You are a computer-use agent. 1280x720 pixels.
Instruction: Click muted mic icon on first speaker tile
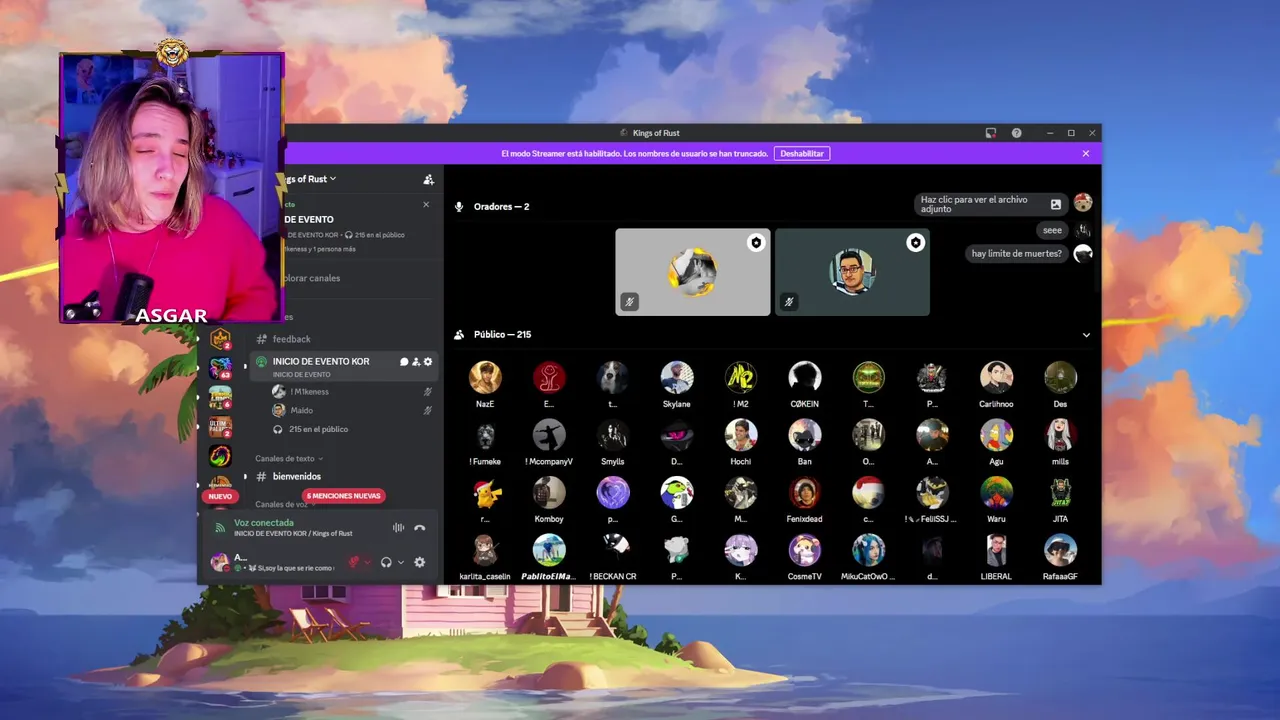pos(630,302)
